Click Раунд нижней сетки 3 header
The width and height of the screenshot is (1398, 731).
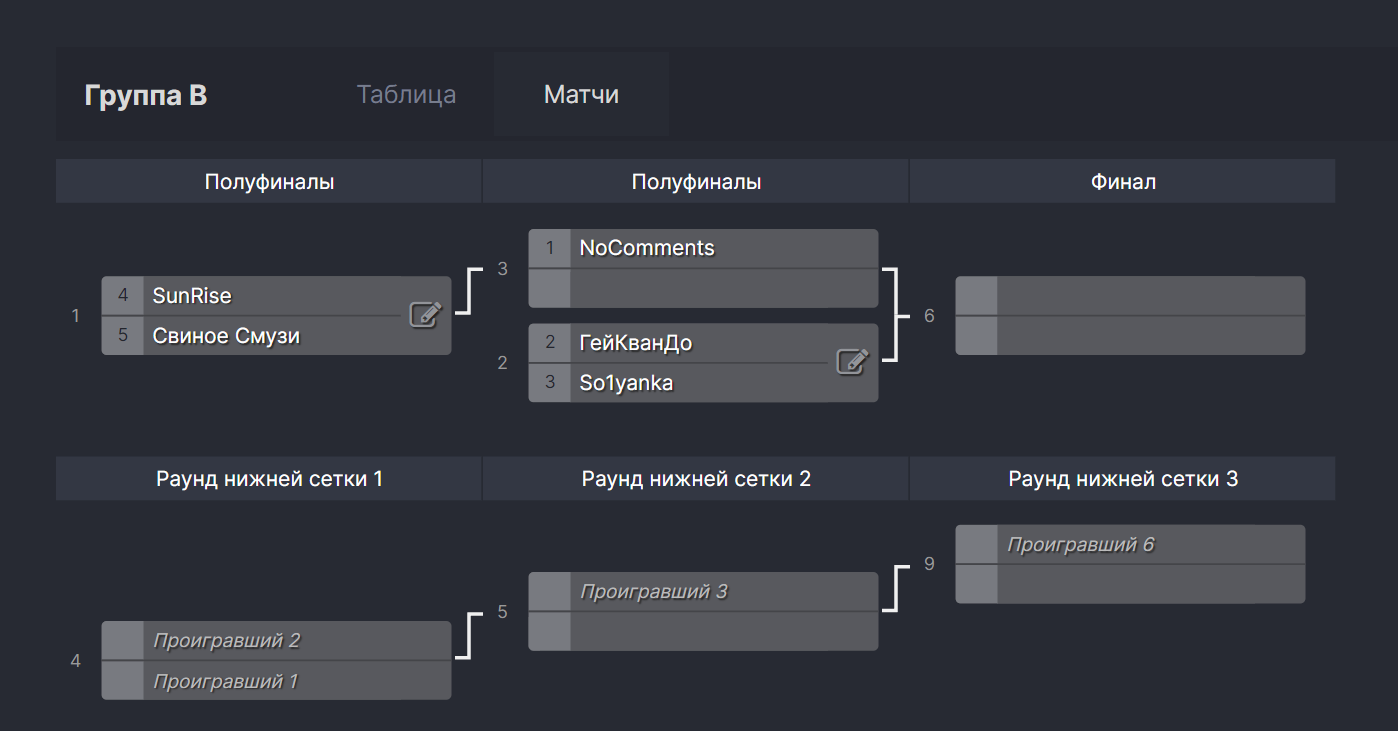tap(1123, 479)
